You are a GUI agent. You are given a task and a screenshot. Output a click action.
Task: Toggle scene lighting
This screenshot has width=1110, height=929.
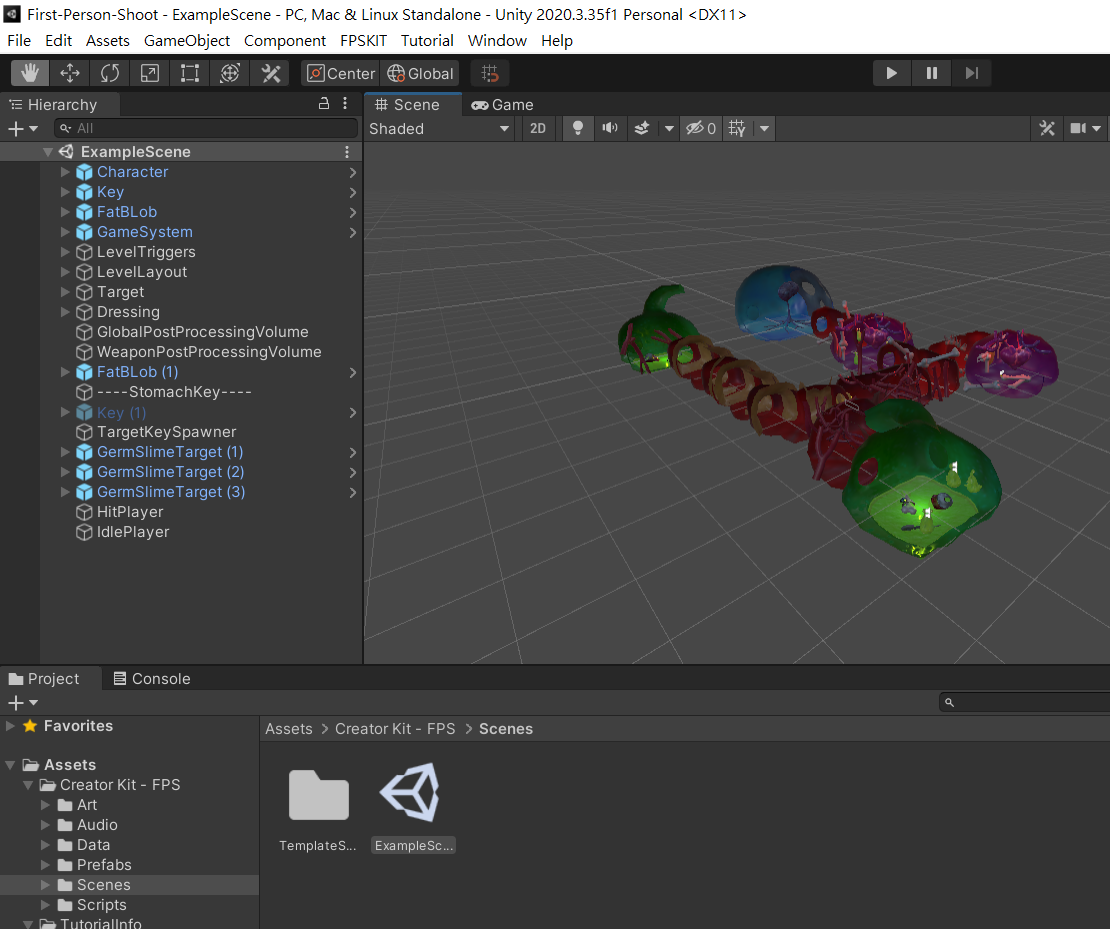point(578,128)
